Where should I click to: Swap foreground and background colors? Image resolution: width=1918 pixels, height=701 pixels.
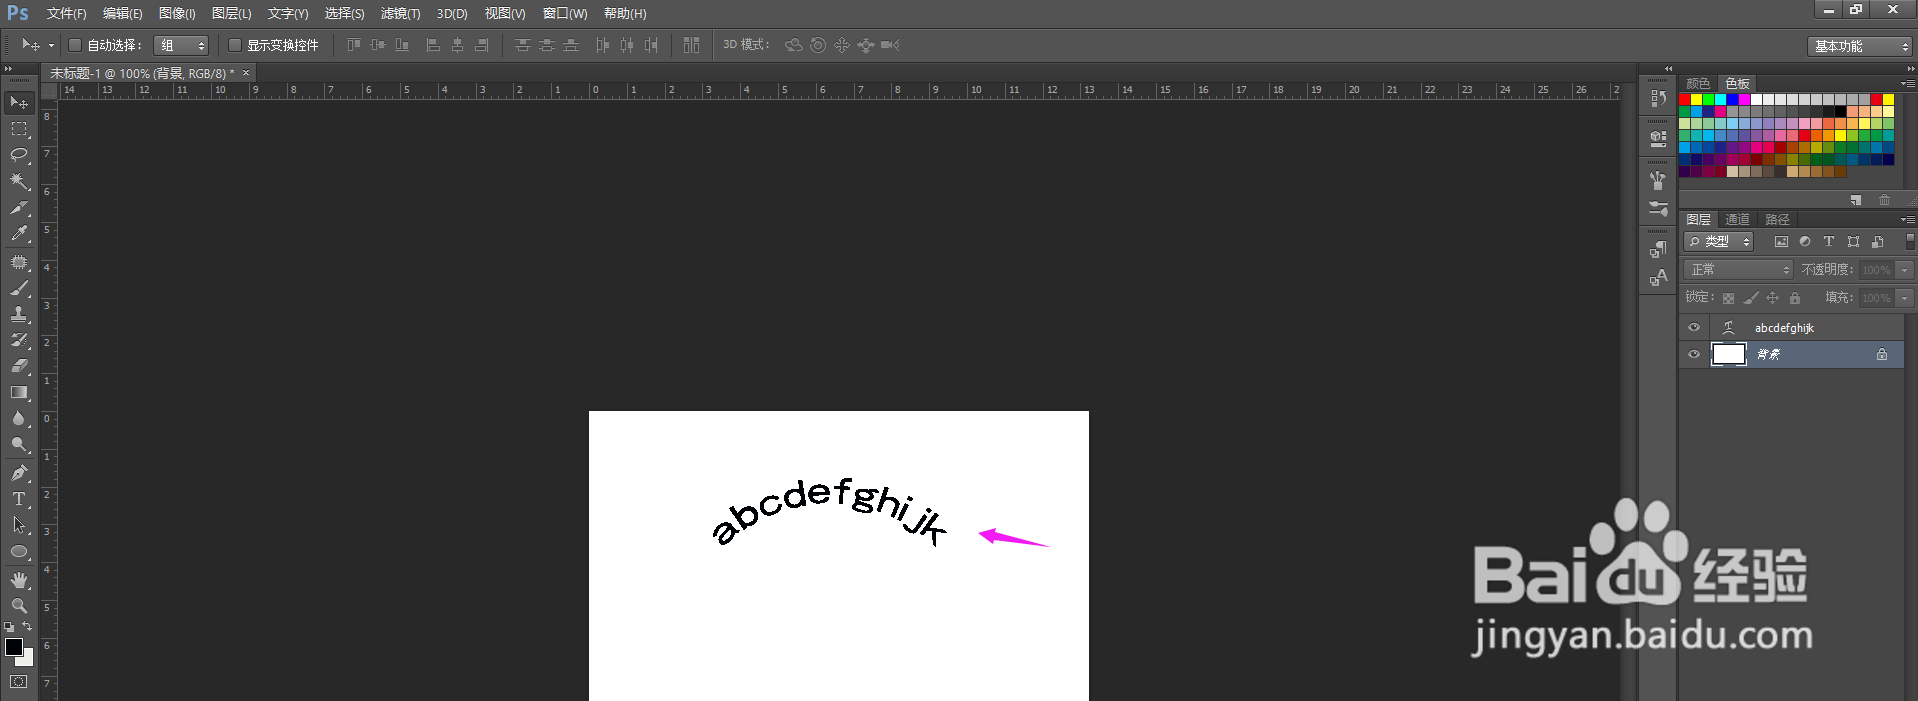[28, 627]
